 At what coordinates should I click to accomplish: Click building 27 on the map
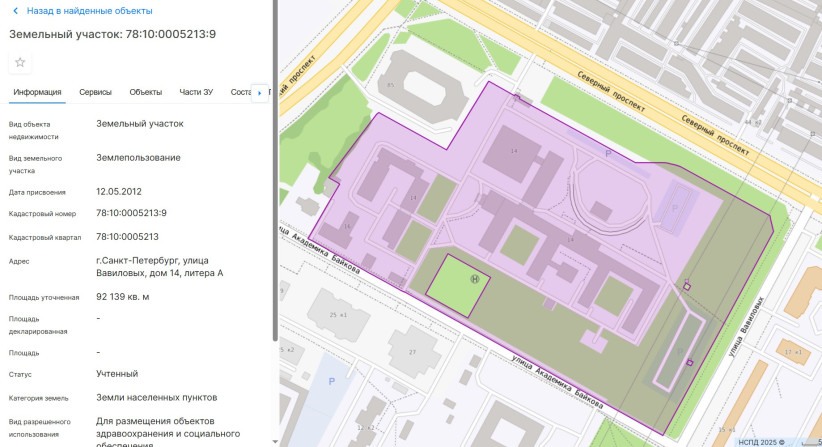[411, 352]
